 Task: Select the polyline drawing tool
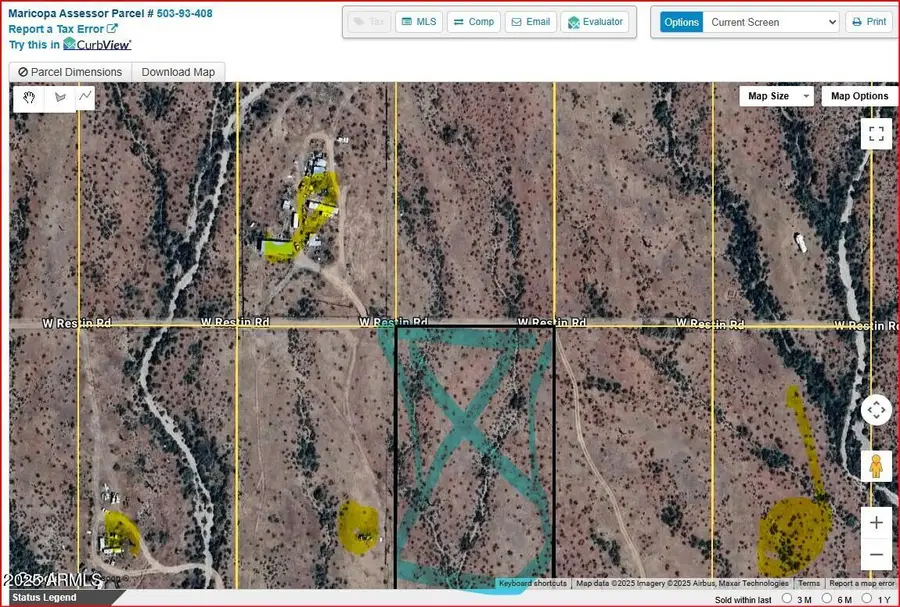pyautogui.click(x=84, y=97)
